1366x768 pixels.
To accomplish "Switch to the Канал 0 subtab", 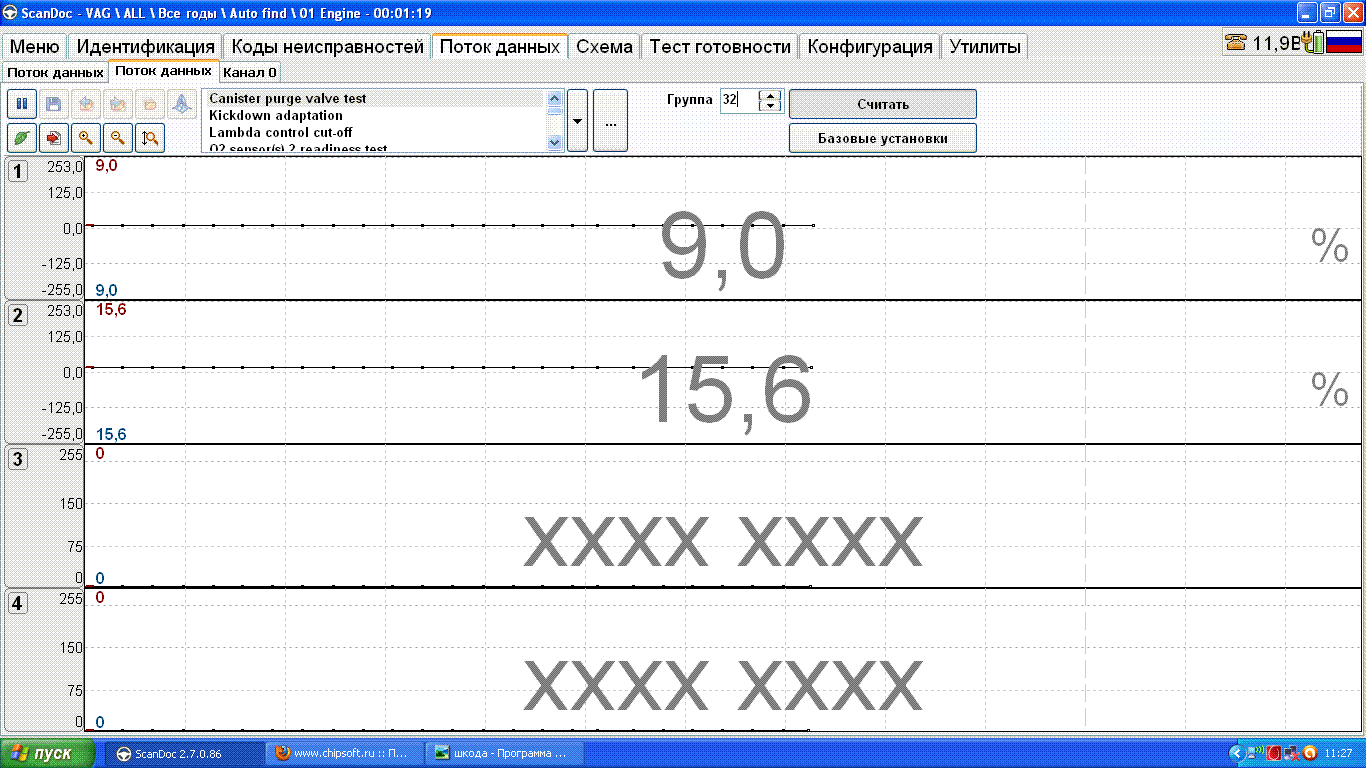I will pyautogui.click(x=250, y=73).
